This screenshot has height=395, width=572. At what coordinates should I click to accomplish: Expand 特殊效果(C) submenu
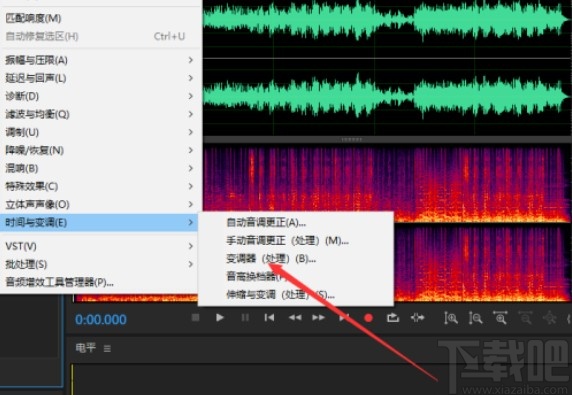pyautogui.click(x=101, y=186)
